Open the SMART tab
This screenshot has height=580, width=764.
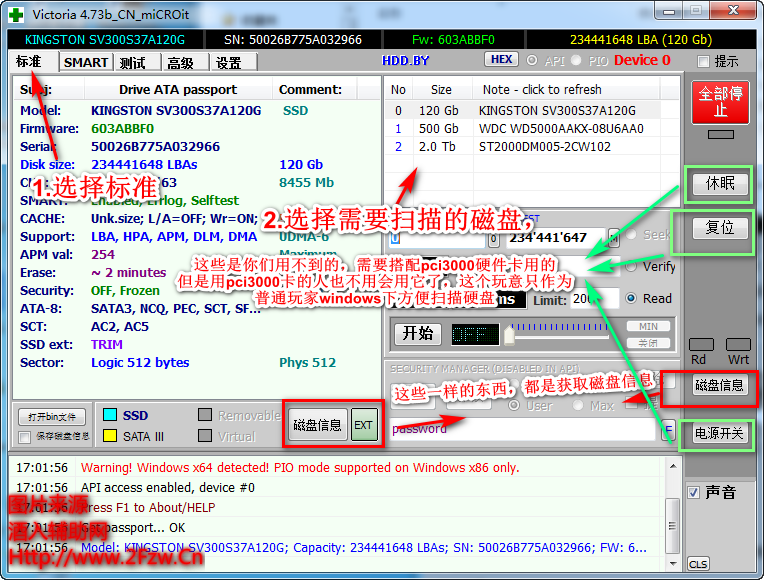86,62
